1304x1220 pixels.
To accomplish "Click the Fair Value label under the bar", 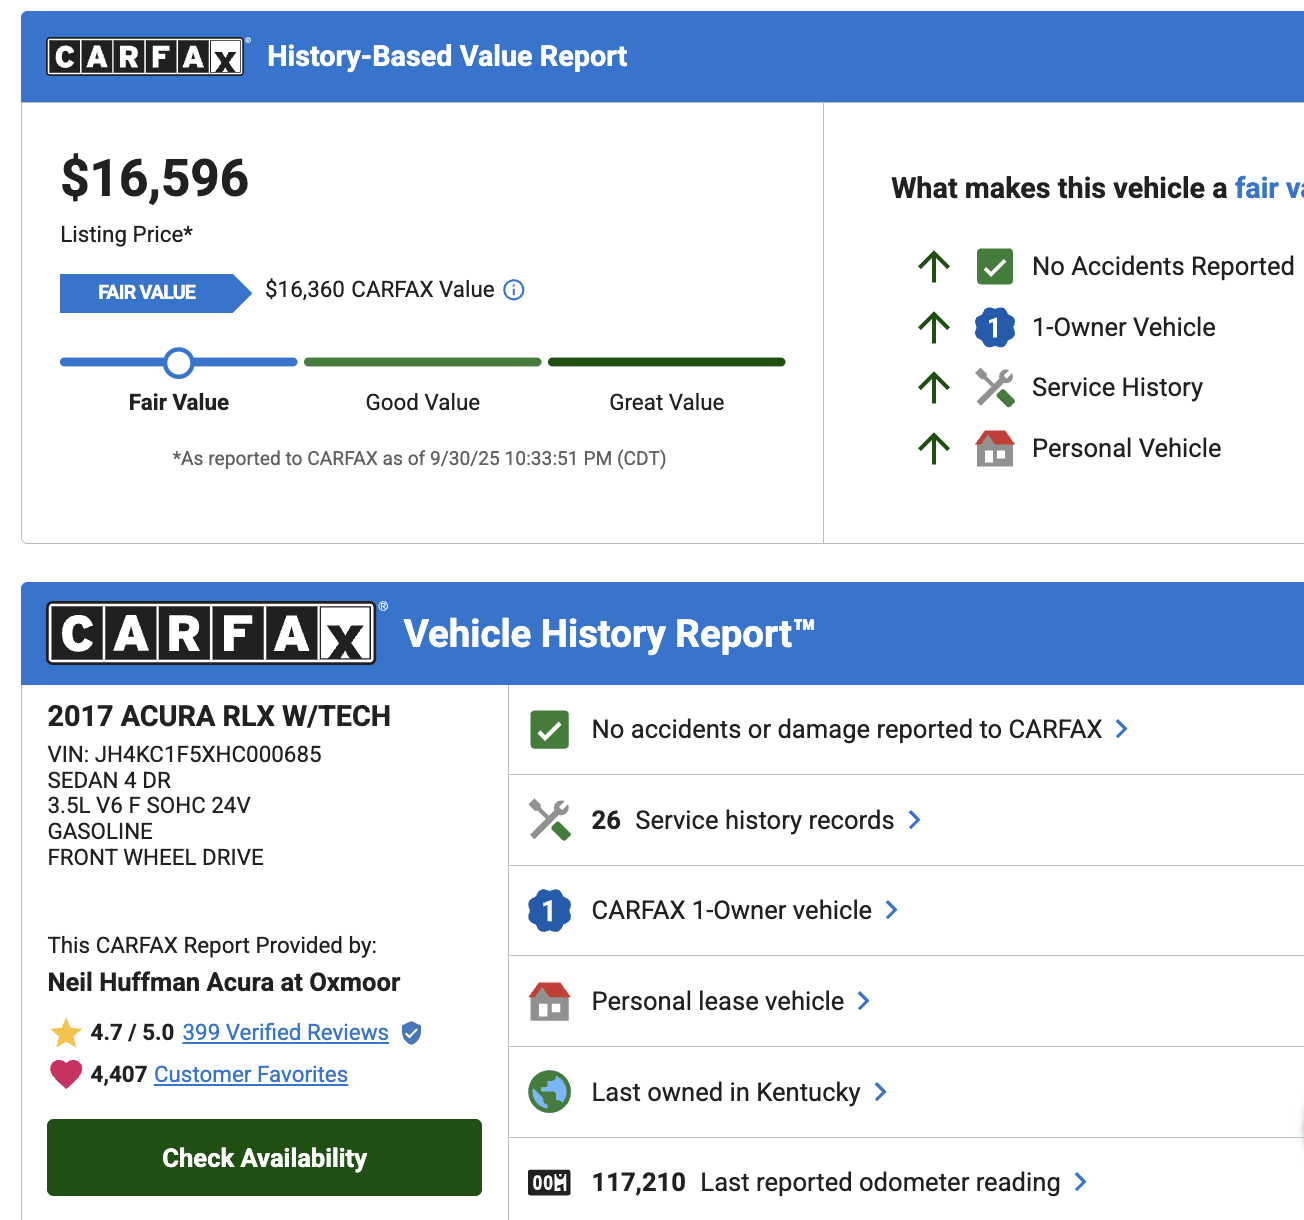I will (179, 402).
